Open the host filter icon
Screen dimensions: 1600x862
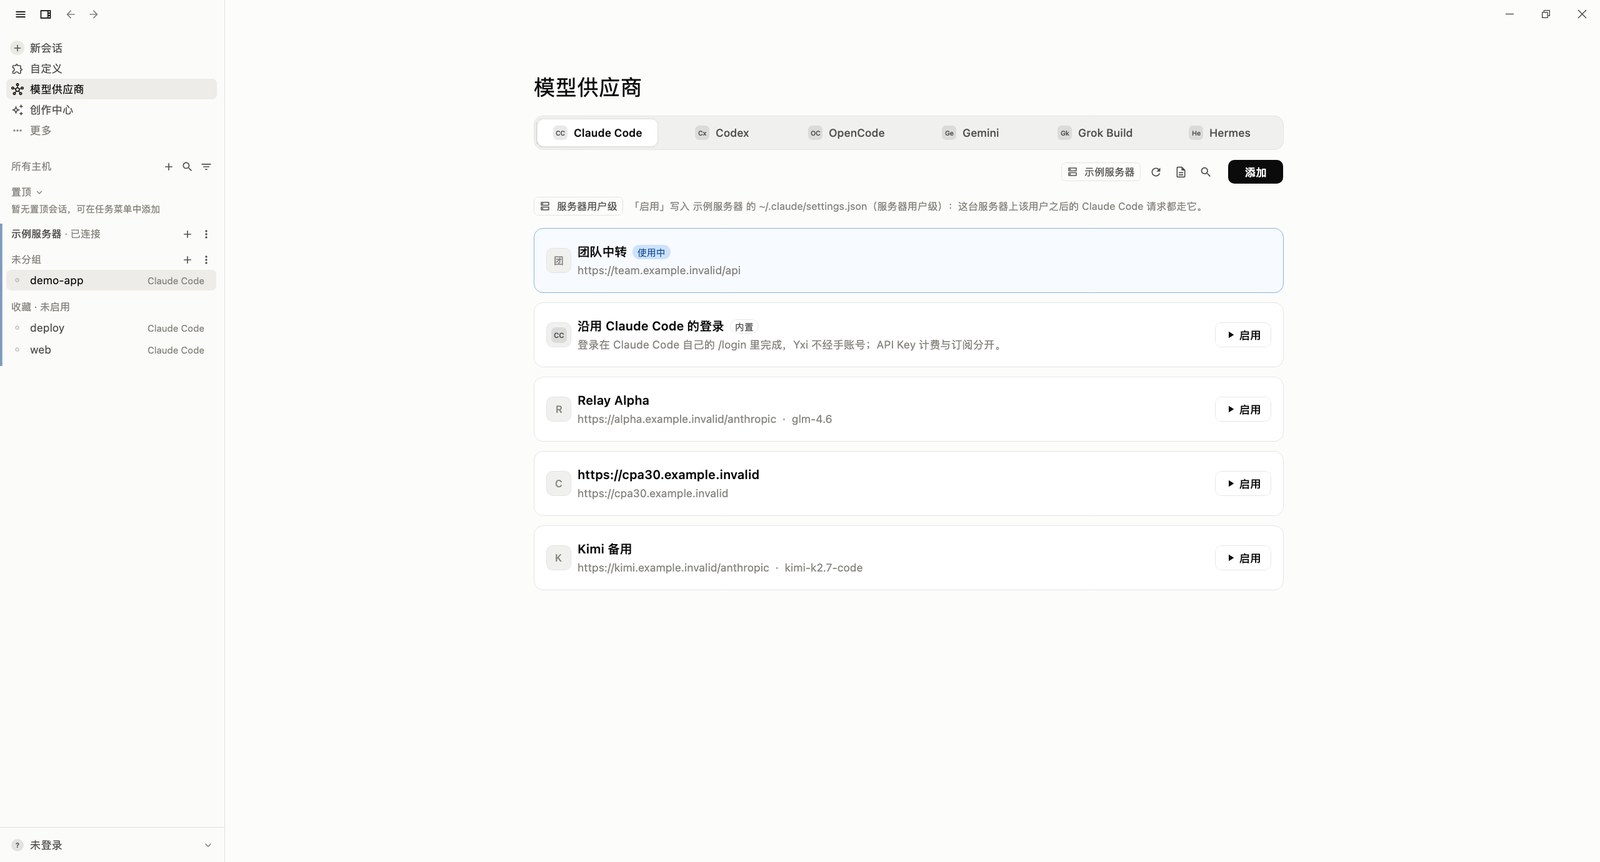(206, 167)
